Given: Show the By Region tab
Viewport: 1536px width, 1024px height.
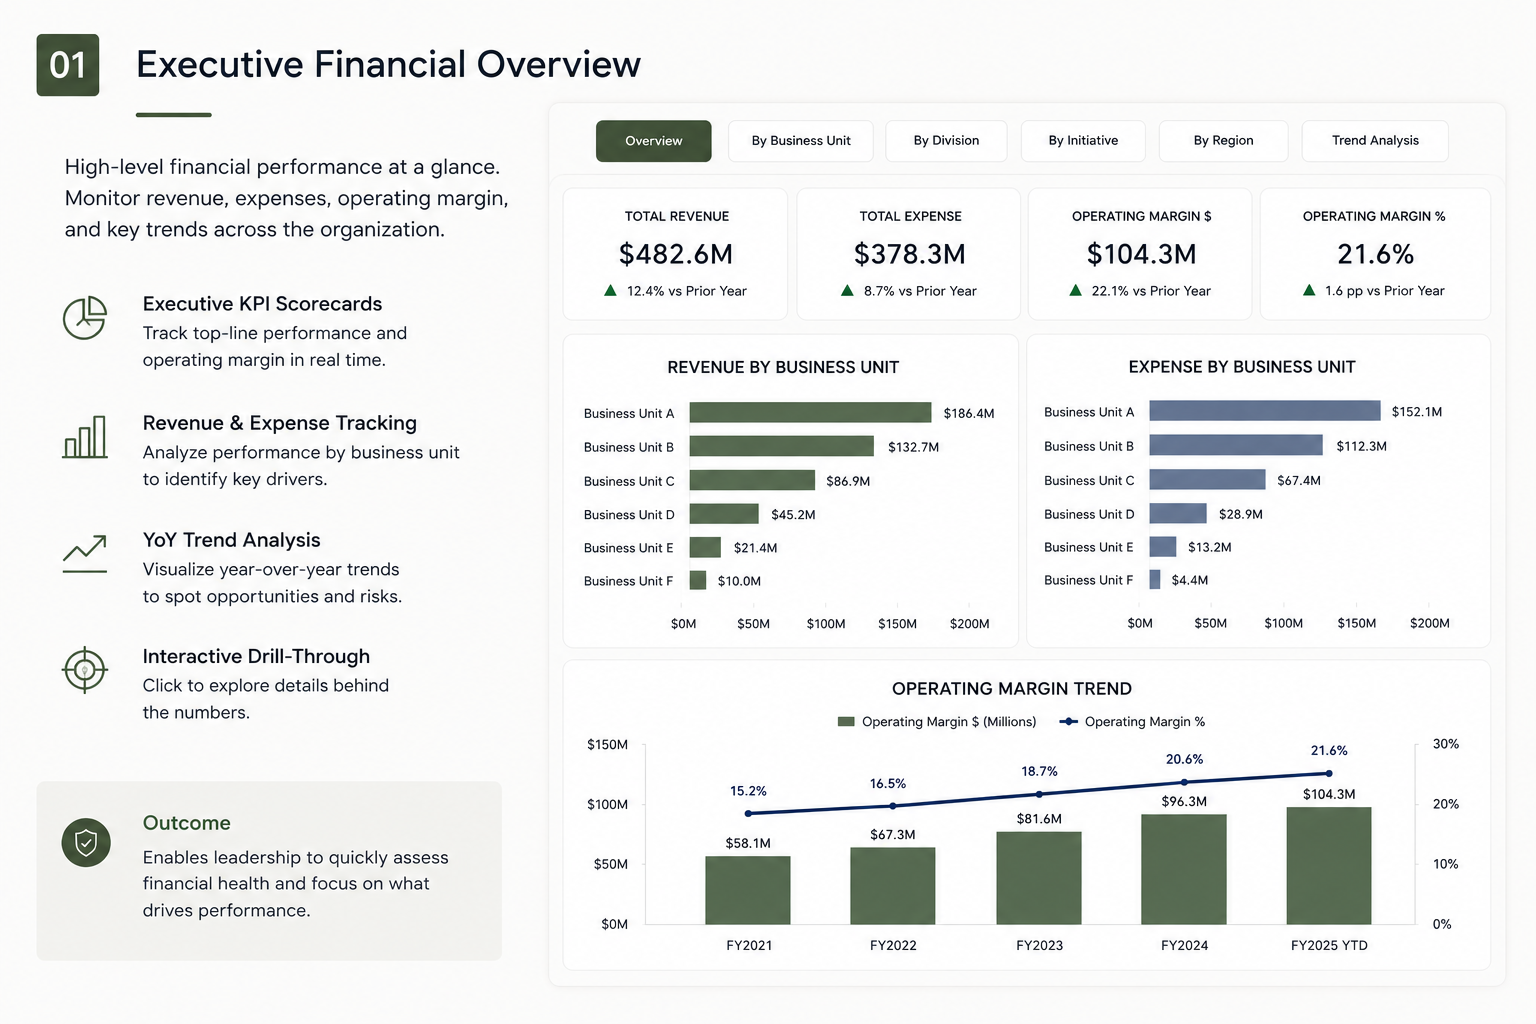Looking at the screenshot, I should (1223, 141).
